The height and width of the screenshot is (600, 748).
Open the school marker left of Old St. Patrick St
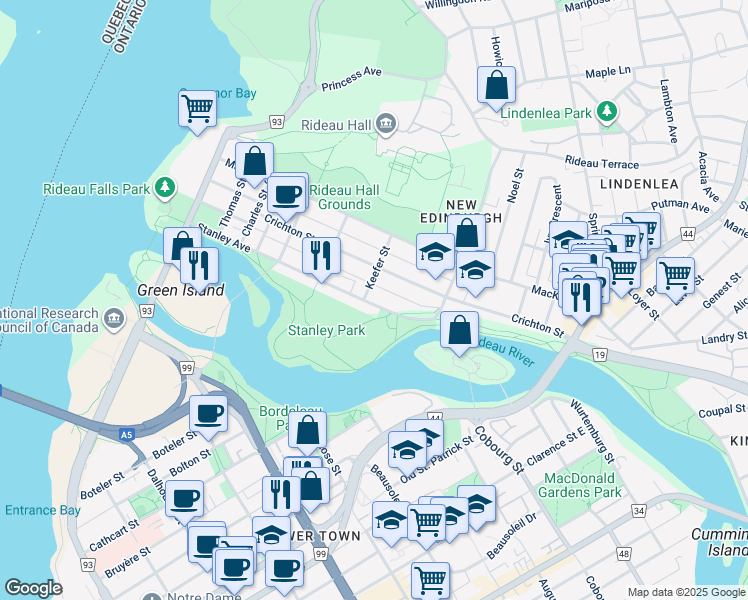click(x=407, y=450)
